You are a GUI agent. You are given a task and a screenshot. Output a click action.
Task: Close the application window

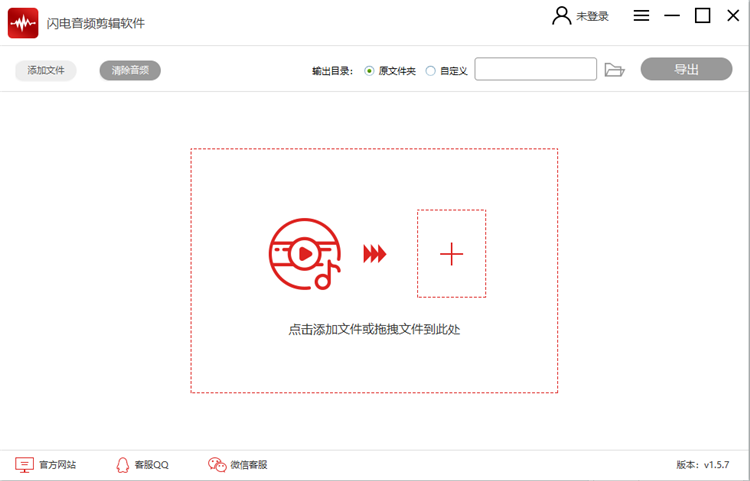pyautogui.click(x=733, y=16)
